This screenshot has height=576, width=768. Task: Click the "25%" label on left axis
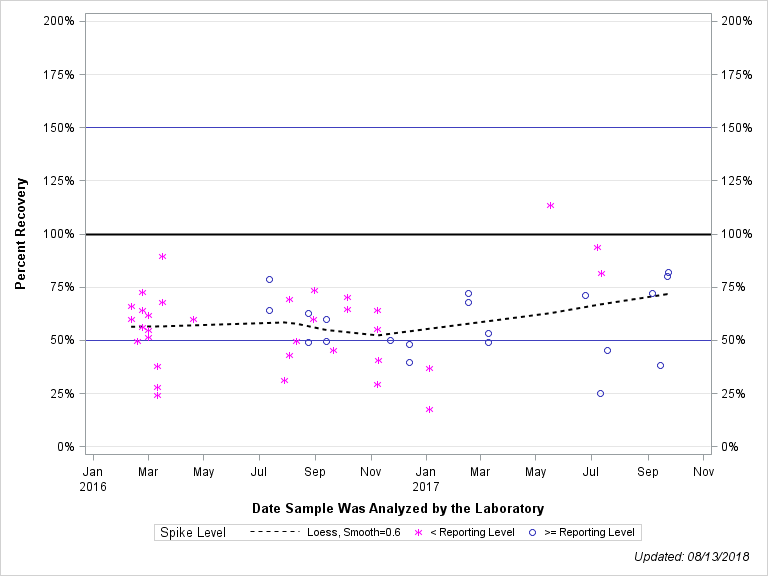point(62,394)
